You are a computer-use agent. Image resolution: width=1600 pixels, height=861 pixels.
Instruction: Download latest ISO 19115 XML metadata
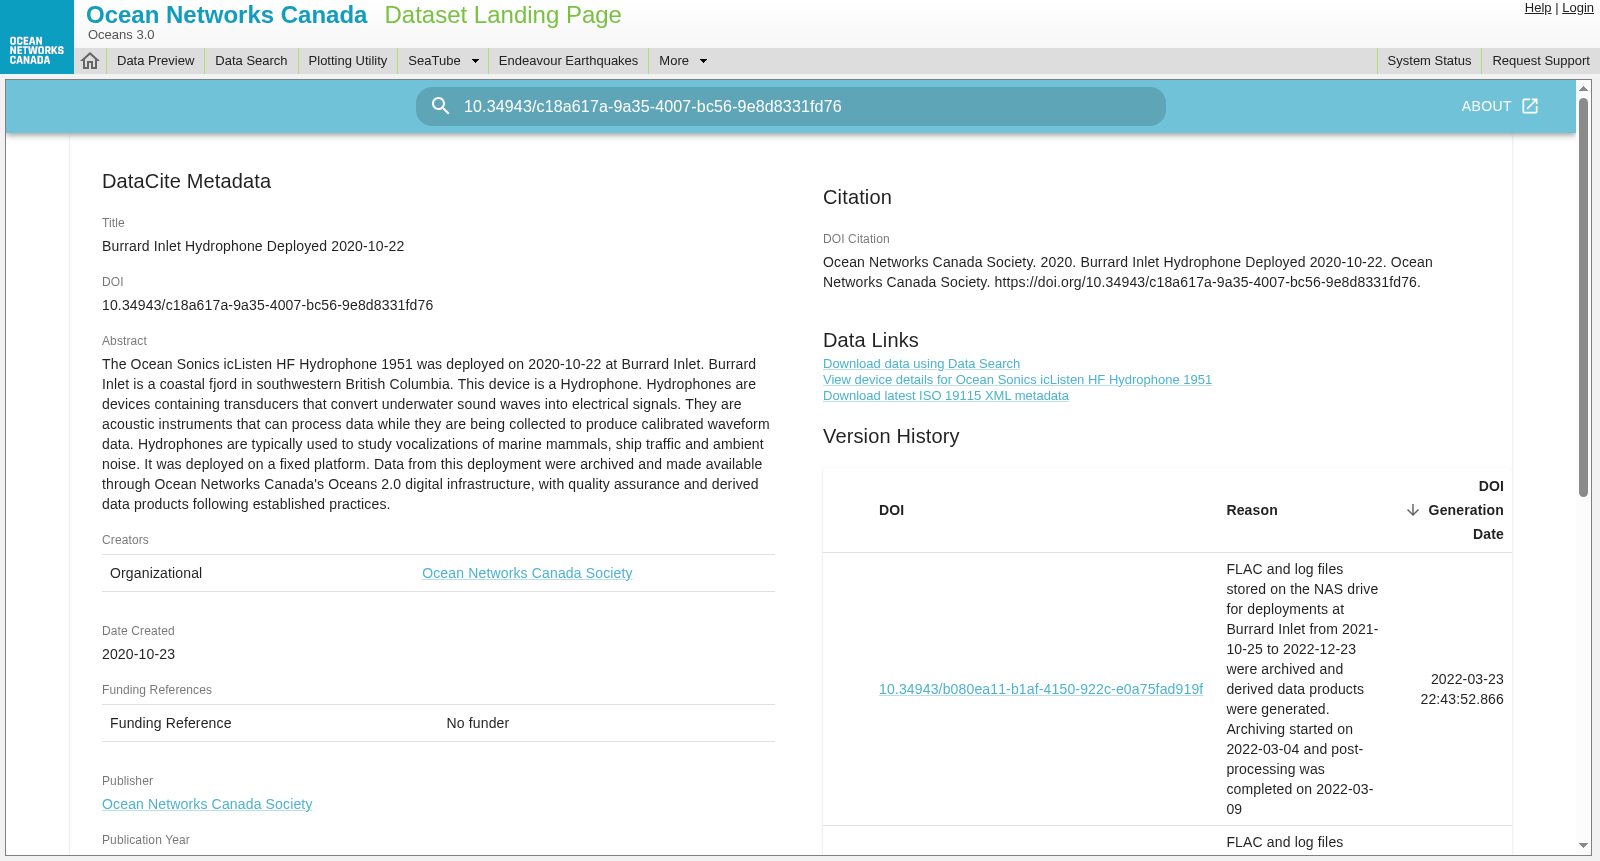[x=945, y=396]
